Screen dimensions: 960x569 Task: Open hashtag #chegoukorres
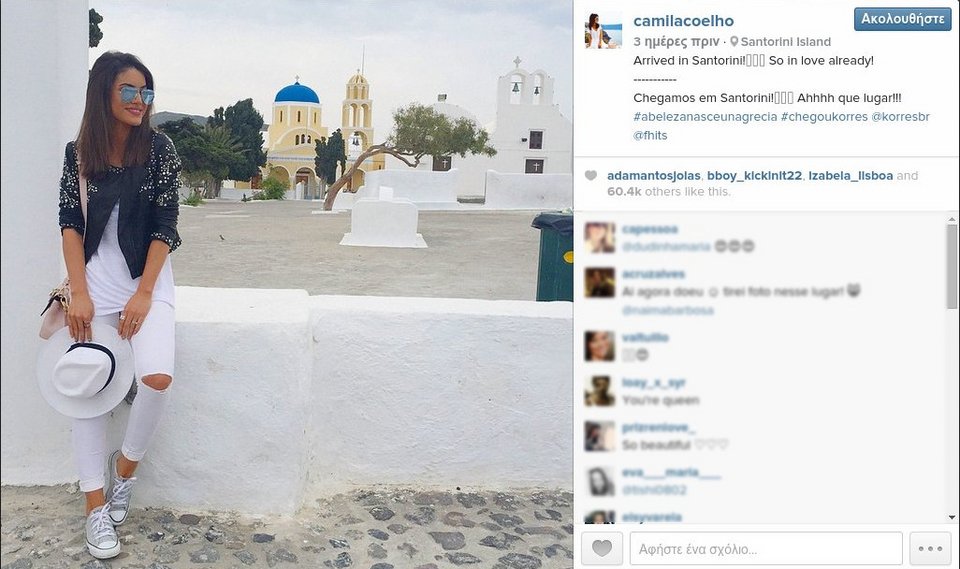(x=824, y=116)
